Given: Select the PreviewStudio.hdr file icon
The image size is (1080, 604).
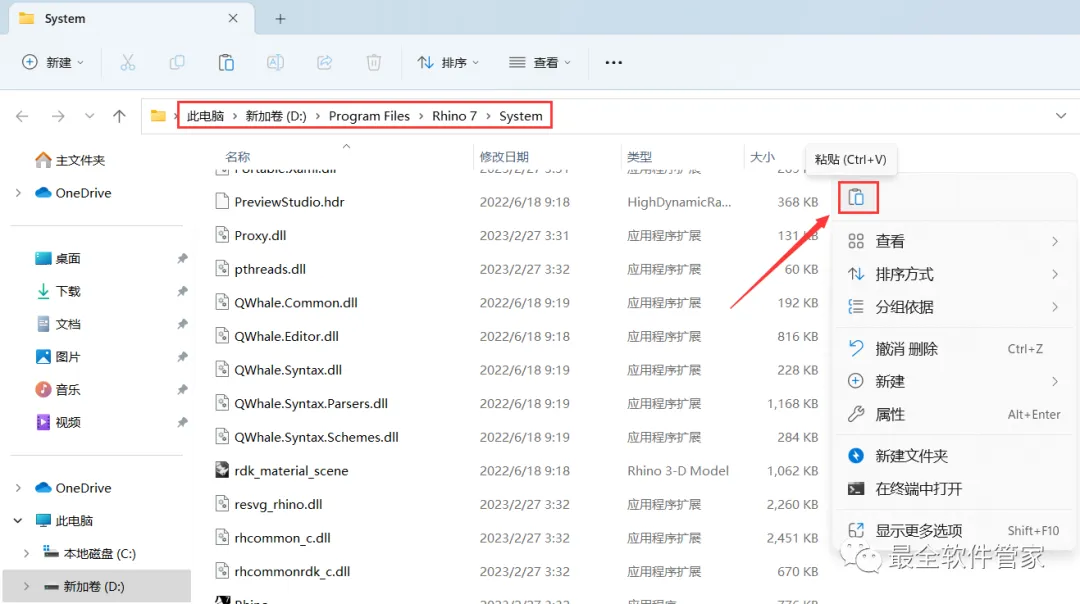Looking at the screenshot, I should click(222, 202).
